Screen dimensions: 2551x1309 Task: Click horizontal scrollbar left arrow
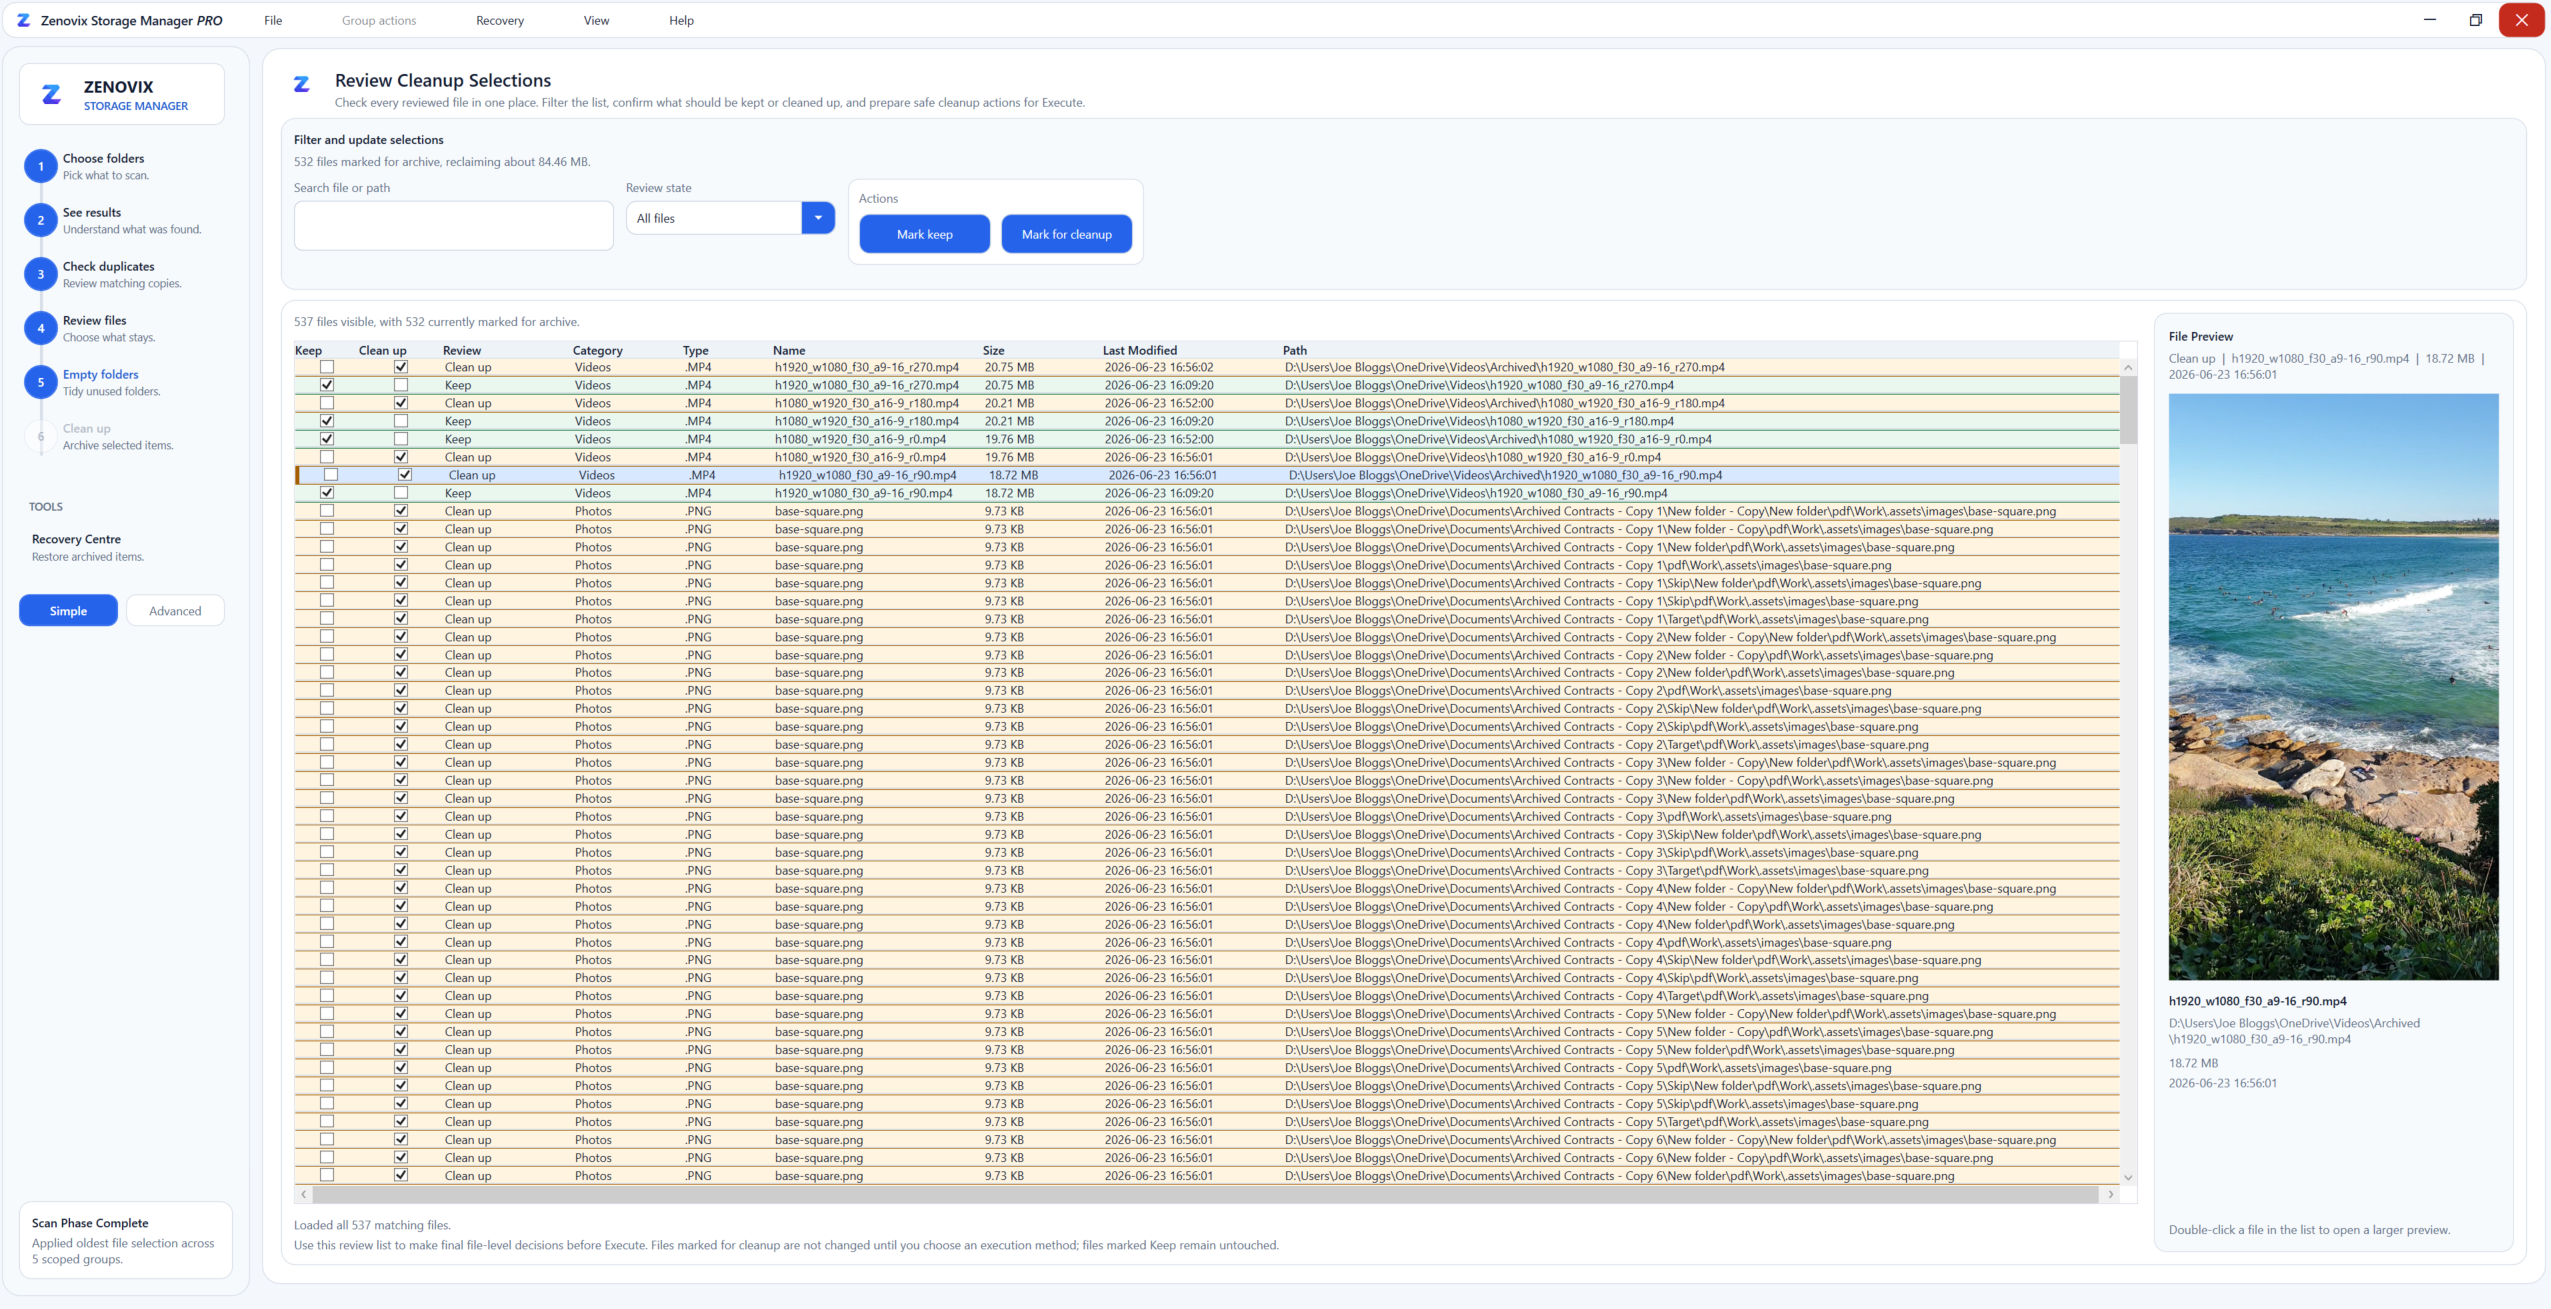click(x=304, y=1194)
